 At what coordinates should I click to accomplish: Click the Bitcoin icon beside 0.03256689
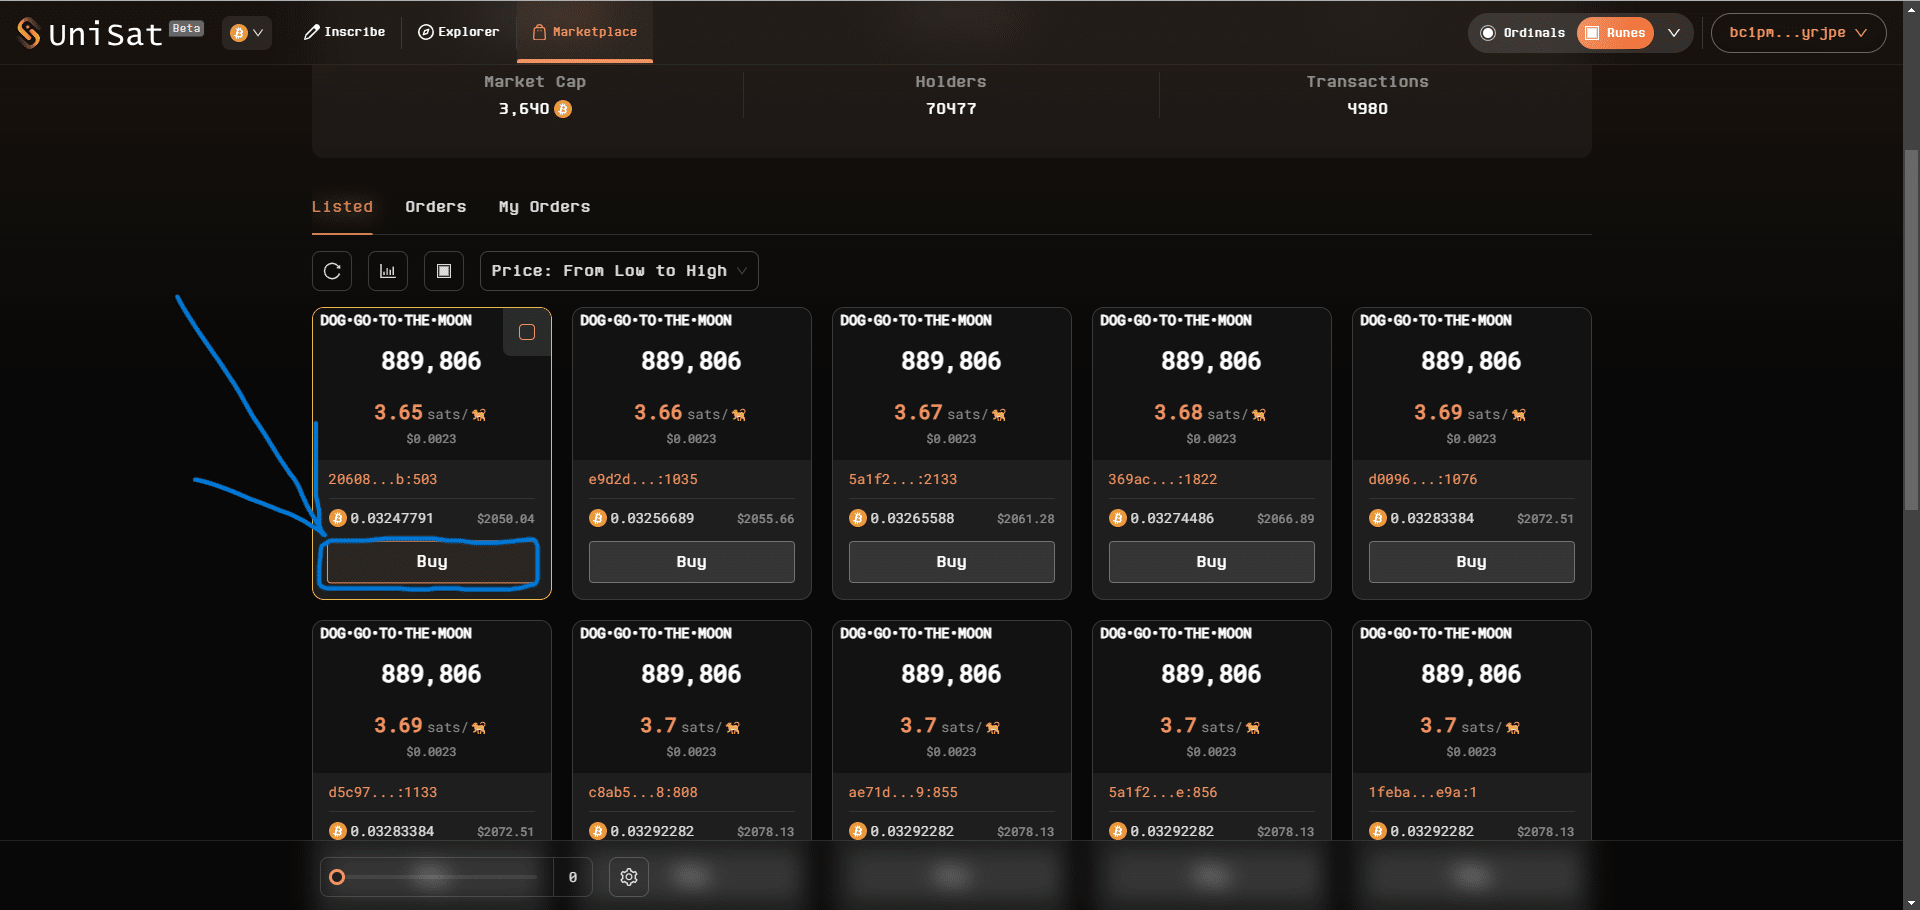tap(598, 518)
